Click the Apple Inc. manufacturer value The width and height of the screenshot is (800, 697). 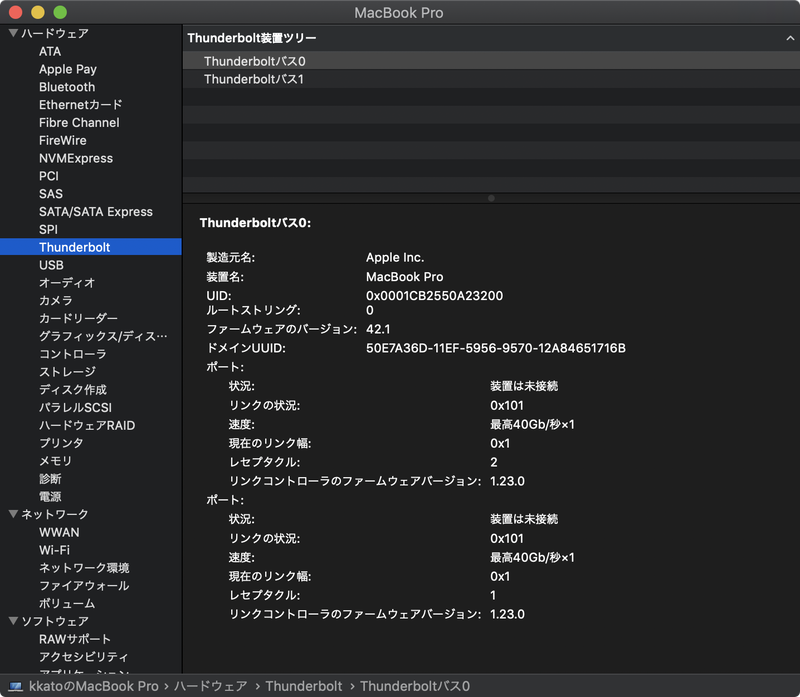pos(395,258)
